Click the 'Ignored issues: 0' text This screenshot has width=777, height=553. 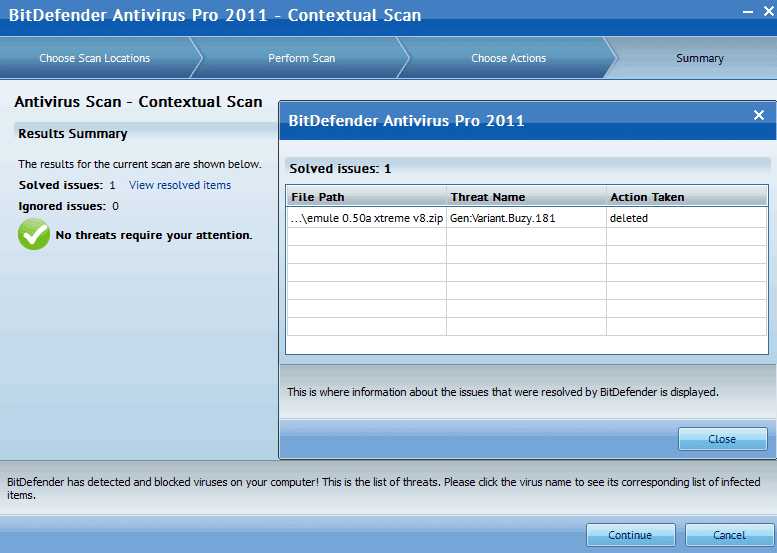pyautogui.click(x=68, y=206)
